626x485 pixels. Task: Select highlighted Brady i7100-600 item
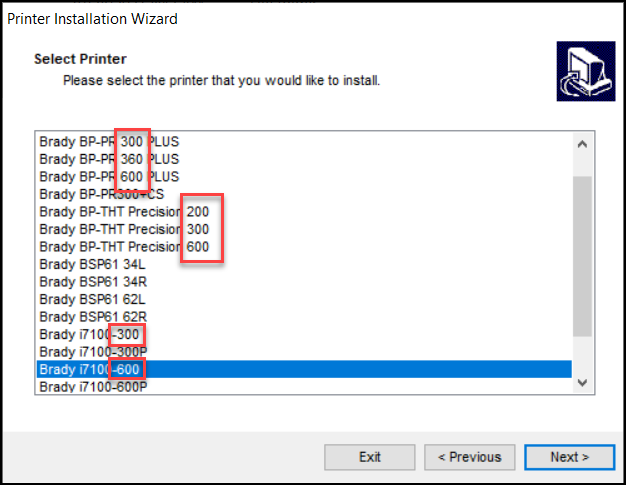[x=89, y=370]
